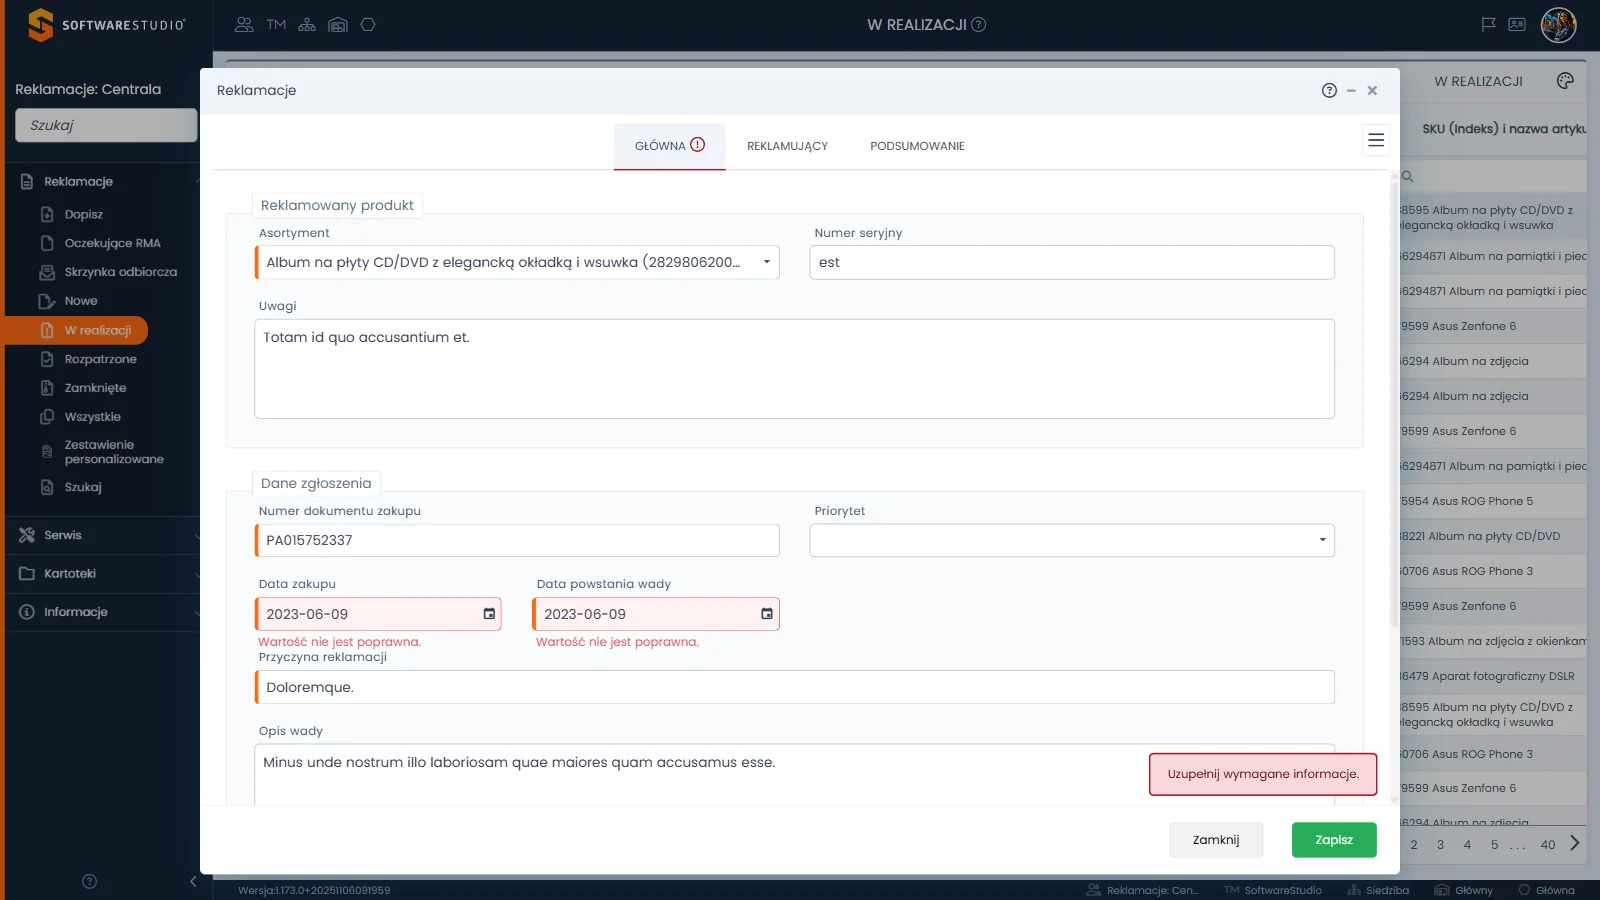Open the user avatar menu
The width and height of the screenshot is (1600, 900).
click(x=1558, y=25)
